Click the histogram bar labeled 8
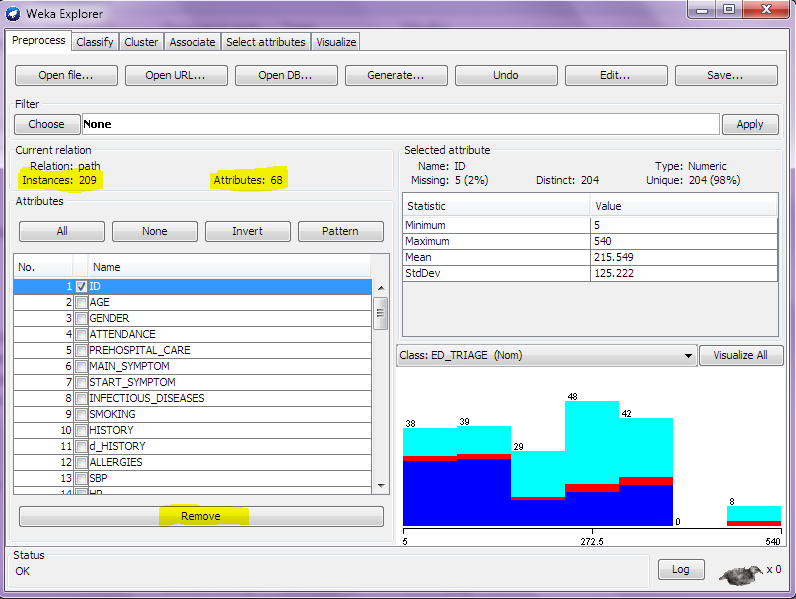Viewport: 796px width, 599px height. [754, 516]
